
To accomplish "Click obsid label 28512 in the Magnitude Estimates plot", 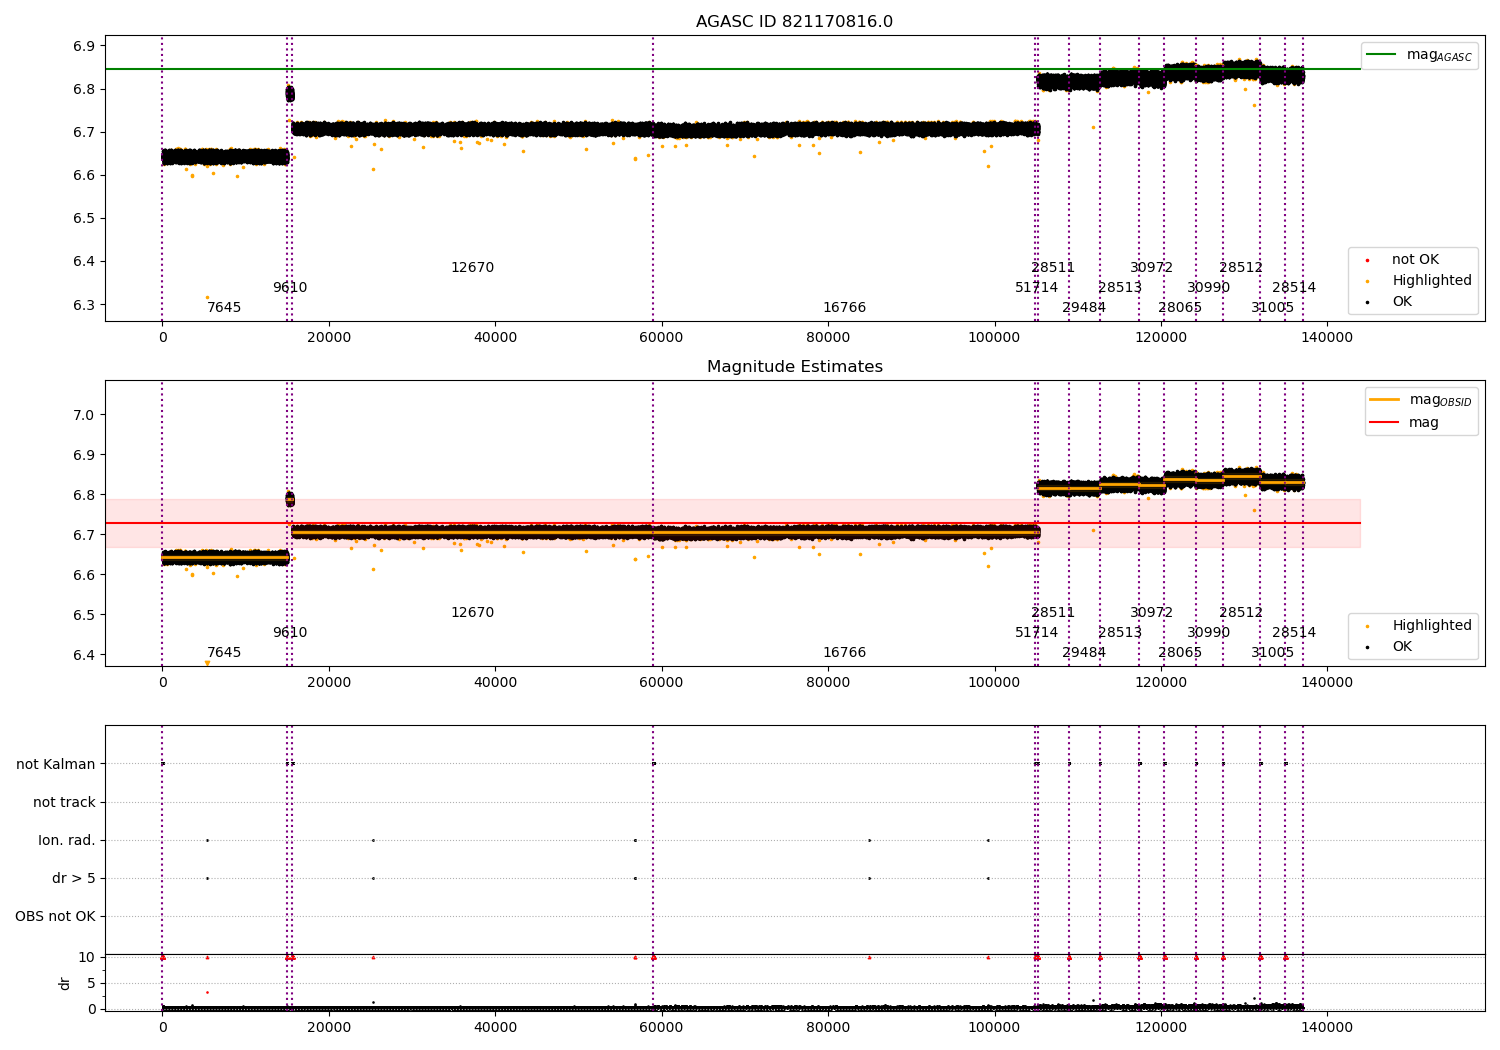I will [1241, 613].
